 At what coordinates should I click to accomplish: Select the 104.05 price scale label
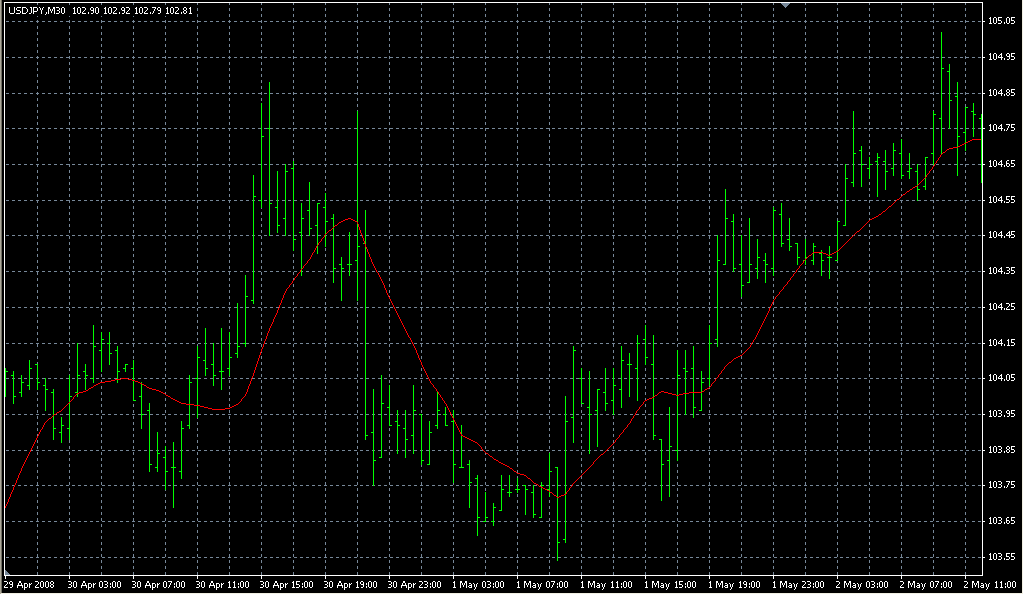click(x=1002, y=378)
